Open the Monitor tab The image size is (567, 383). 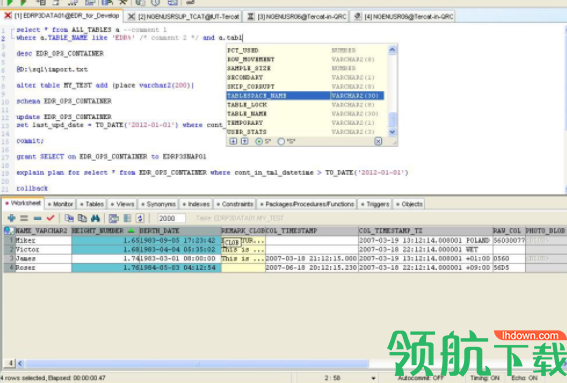60,204
